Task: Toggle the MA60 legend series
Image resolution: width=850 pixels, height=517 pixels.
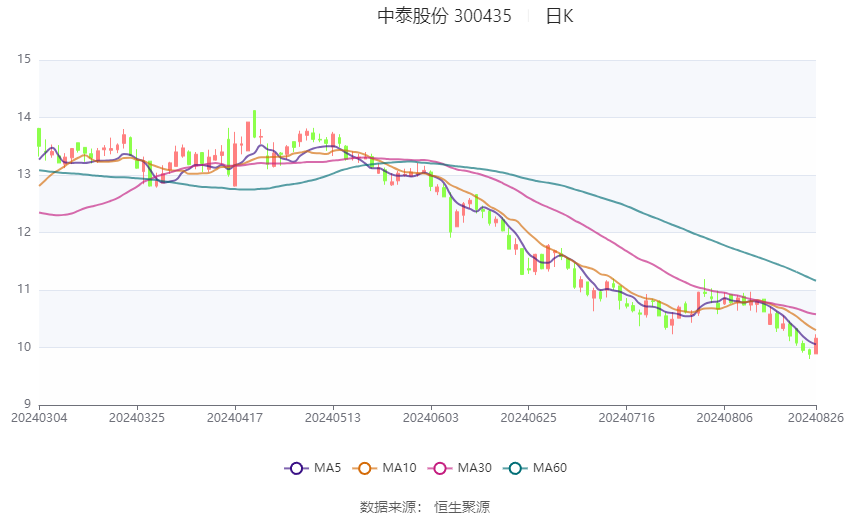Action: [535, 468]
